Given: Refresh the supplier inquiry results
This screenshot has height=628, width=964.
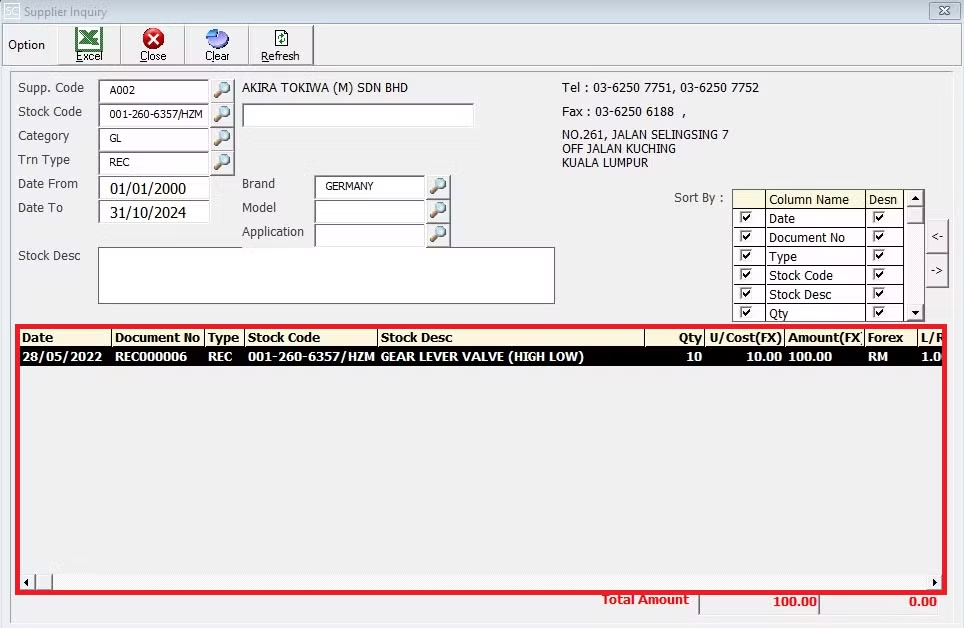Looking at the screenshot, I should [280, 44].
